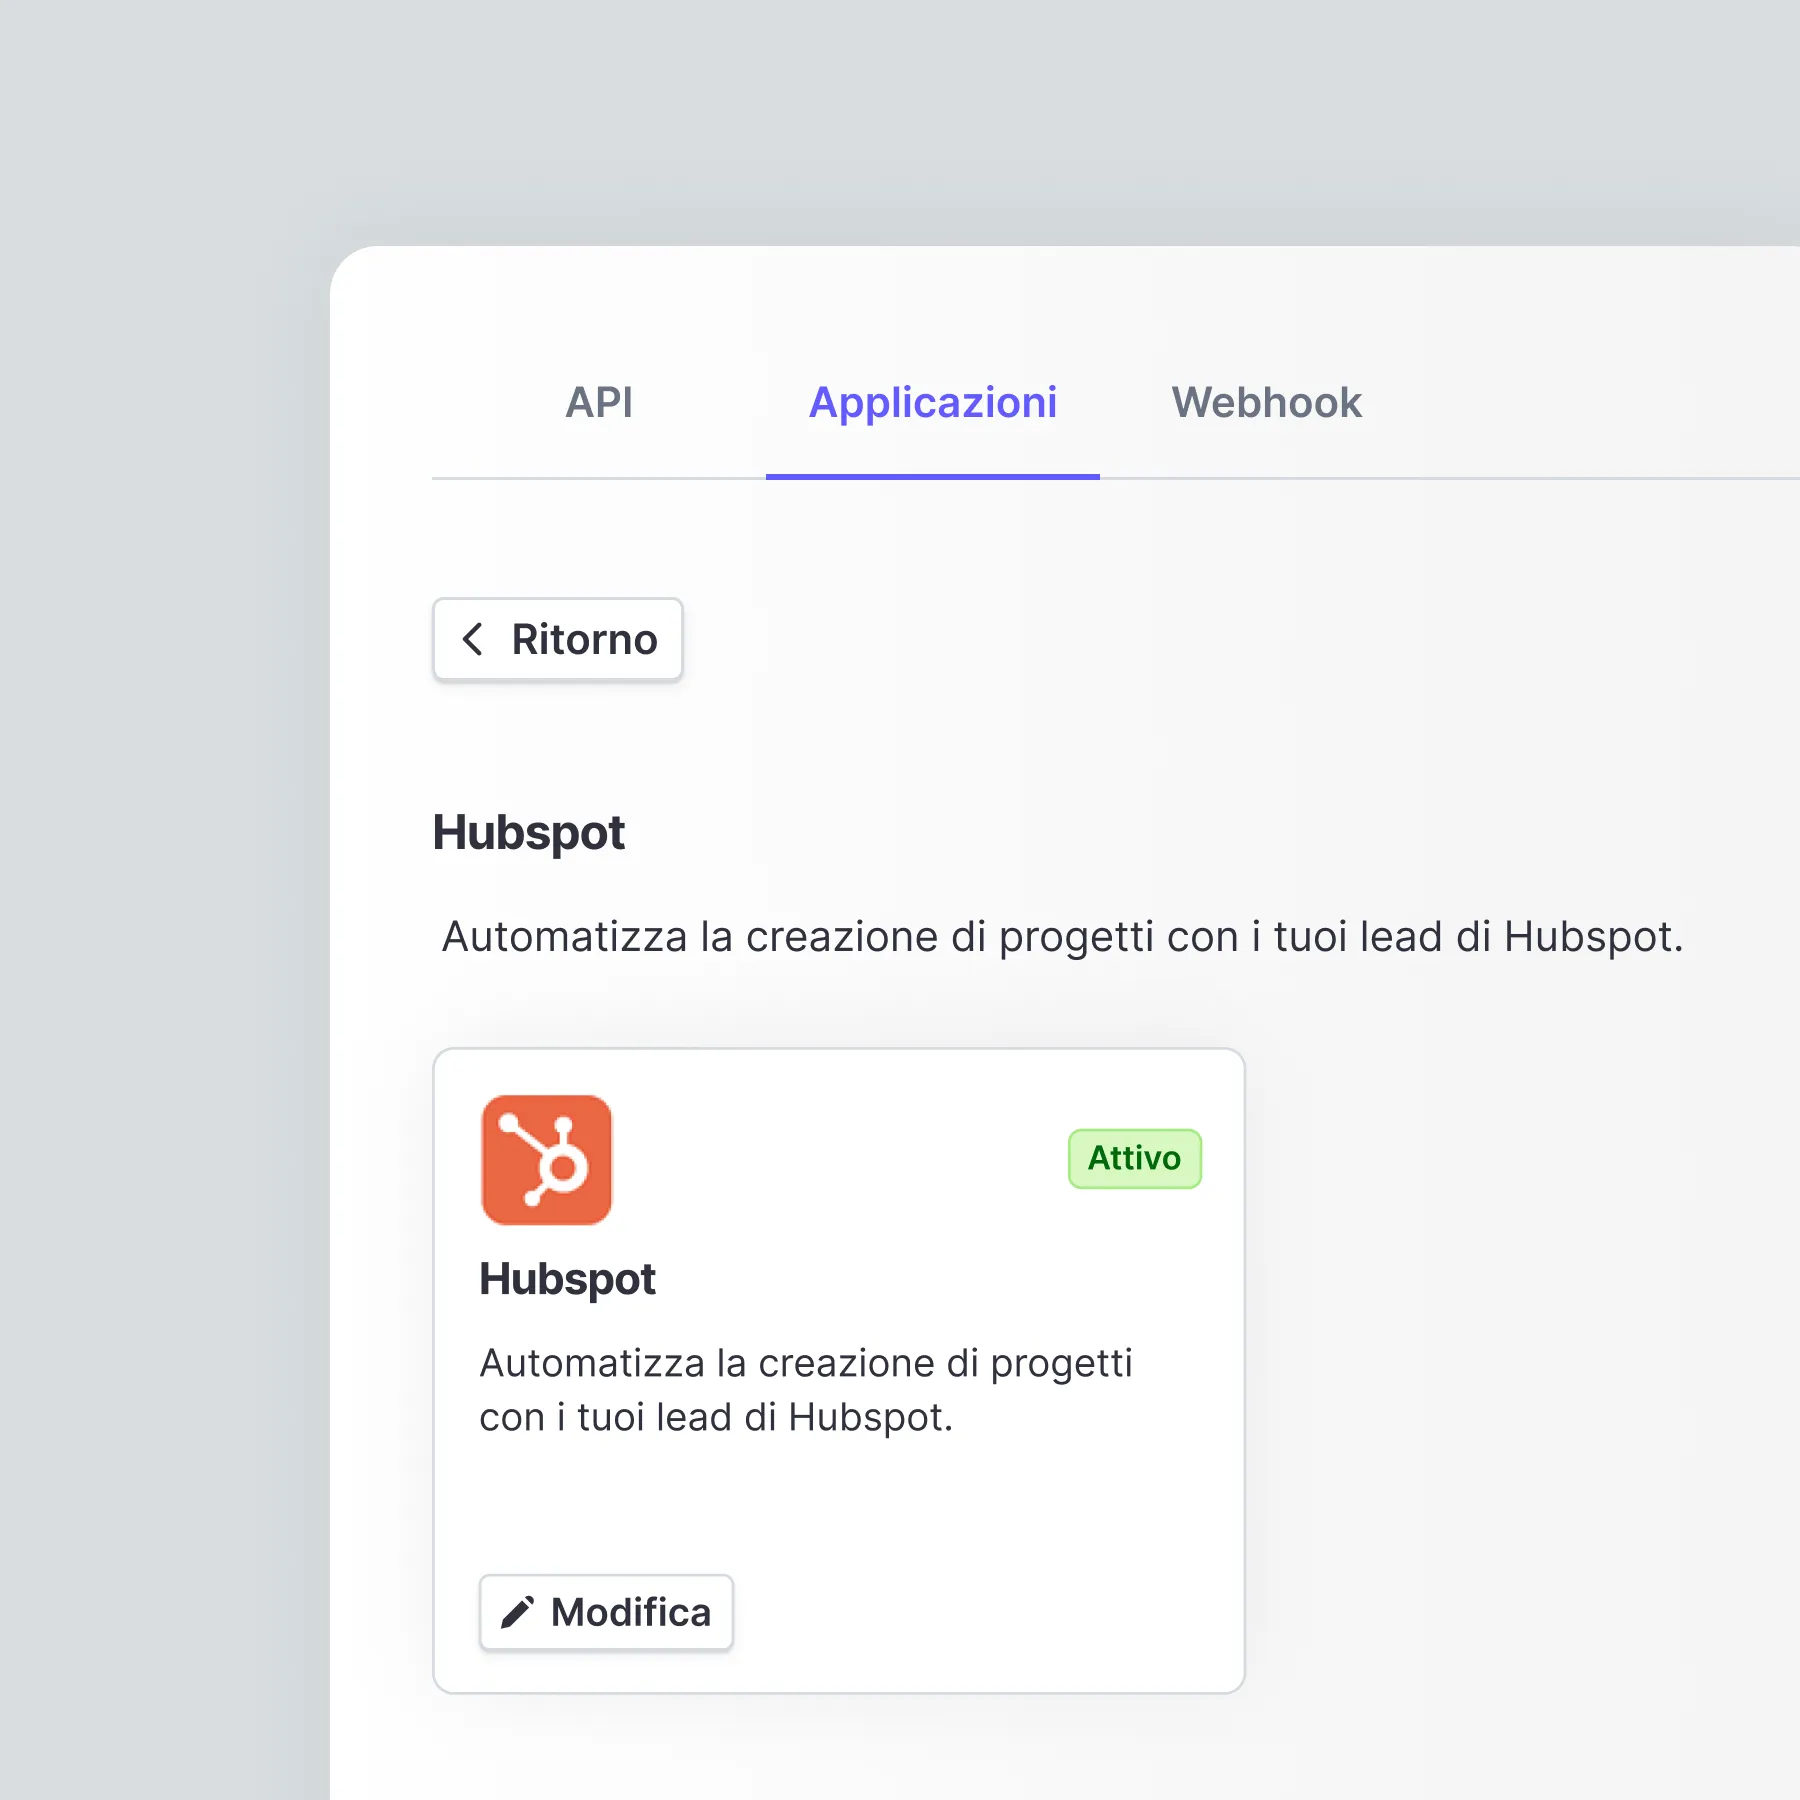1800x1800 pixels.
Task: Click the card description starting "Automatizza la creazione di progetti"
Action: tap(806, 1390)
